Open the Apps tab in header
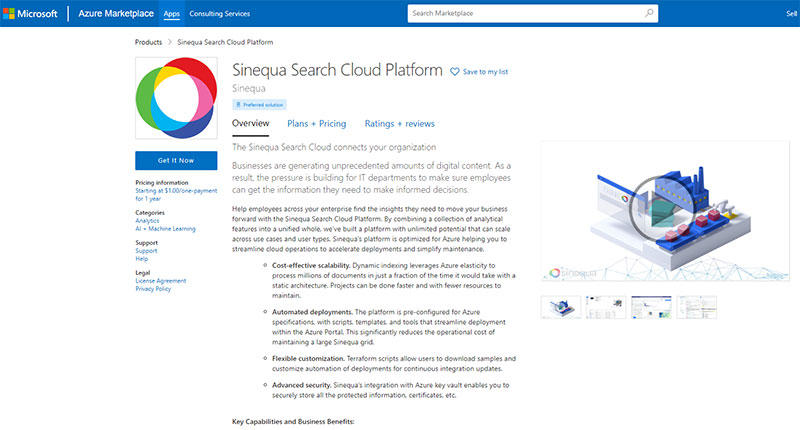Image resolution: width=800 pixels, height=430 pixels. point(172,15)
